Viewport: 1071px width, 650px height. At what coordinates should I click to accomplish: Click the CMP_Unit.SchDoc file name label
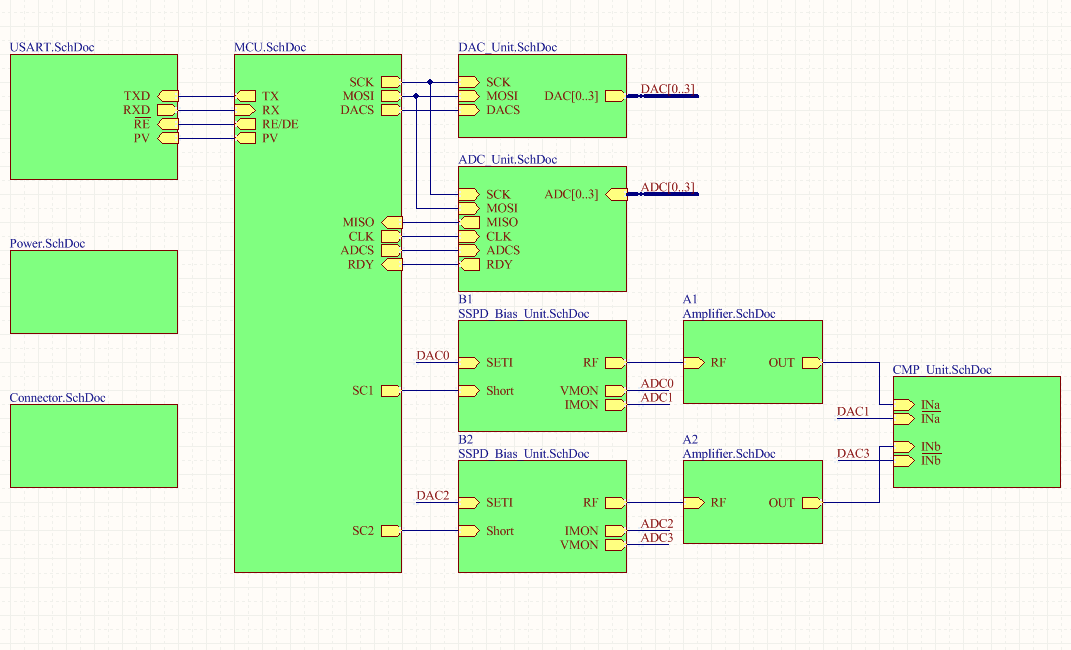point(941,370)
